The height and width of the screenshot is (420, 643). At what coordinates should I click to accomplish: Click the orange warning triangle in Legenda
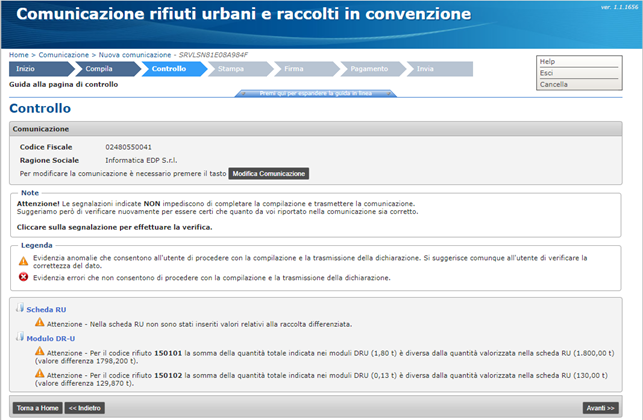click(23, 259)
